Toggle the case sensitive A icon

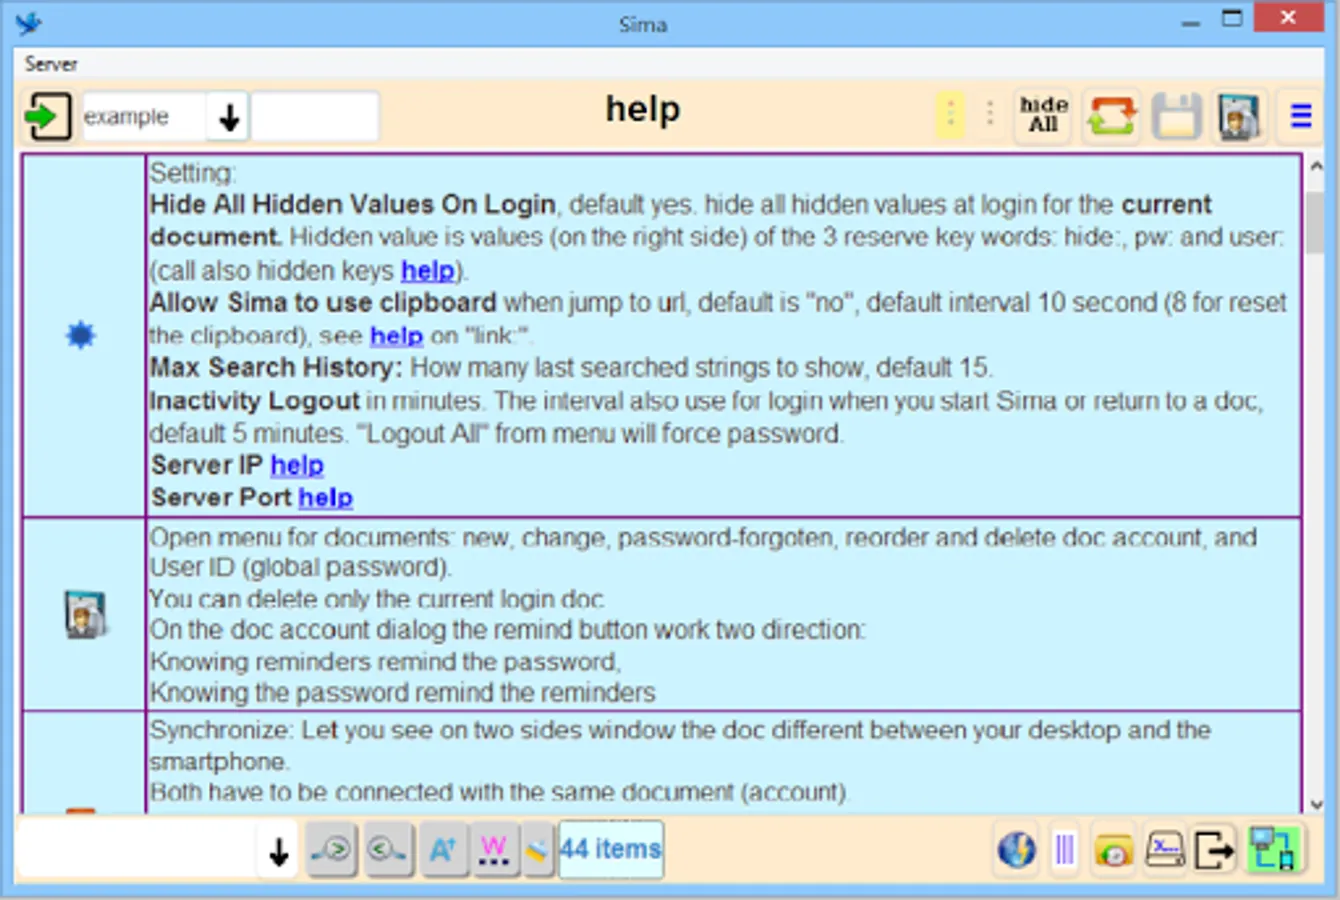pyautogui.click(x=442, y=850)
